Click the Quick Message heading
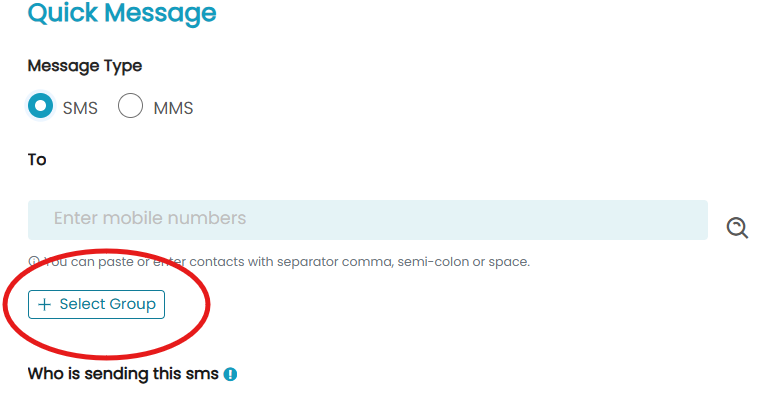 pos(122,13)
